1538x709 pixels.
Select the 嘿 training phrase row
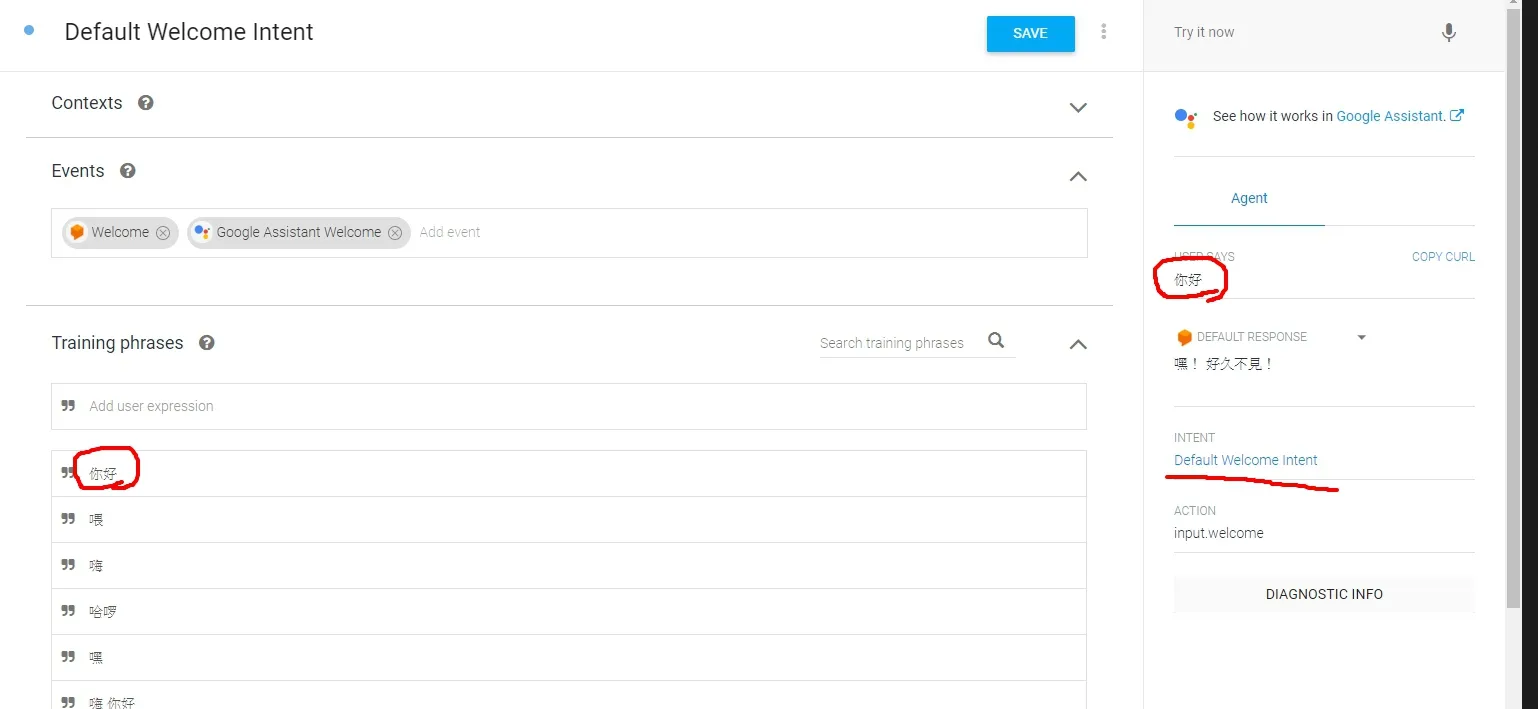[x=569, y=657]
